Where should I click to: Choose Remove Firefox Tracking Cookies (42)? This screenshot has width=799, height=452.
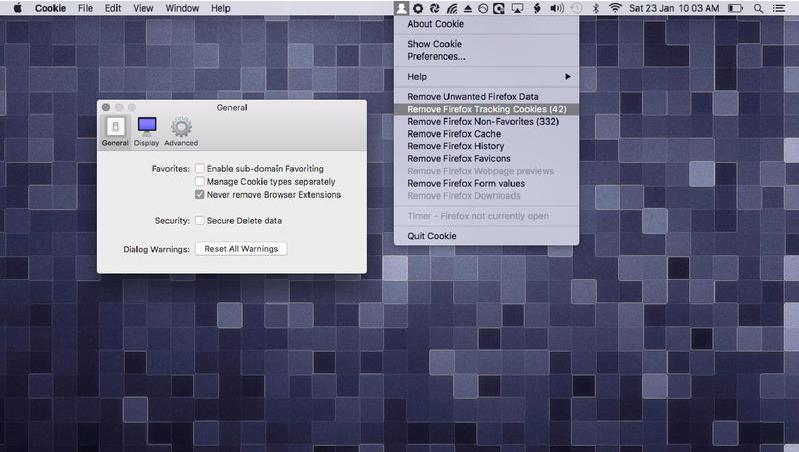tap(486, 109)
